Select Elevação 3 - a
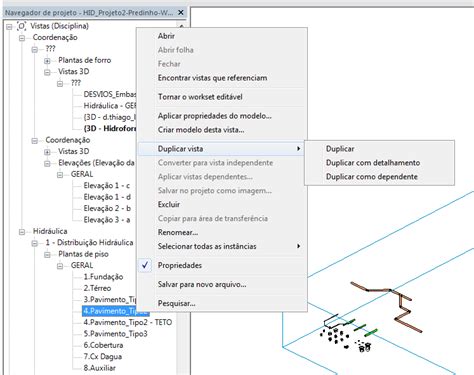The height and width of the screenshot is (375, 474). pos(107,220)
